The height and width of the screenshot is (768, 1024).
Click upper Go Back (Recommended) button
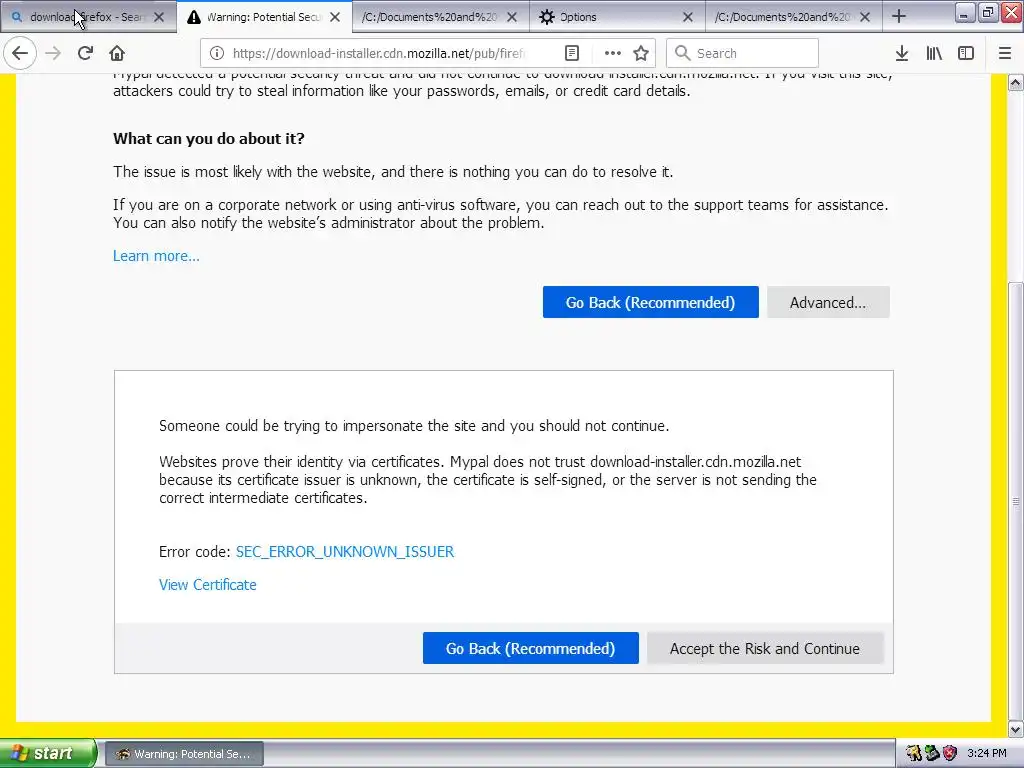[x=650, y=302]
